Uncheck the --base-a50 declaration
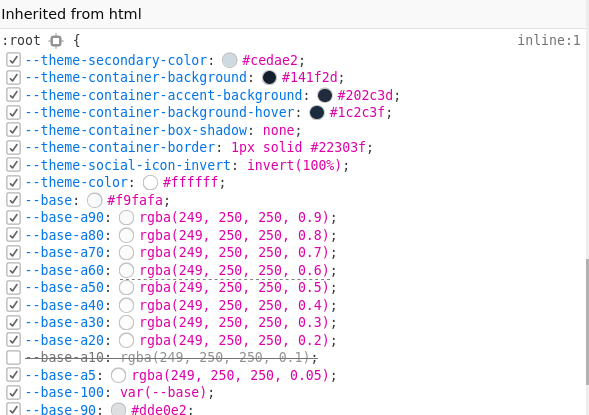This screenshot has width=589, height=415. pos(14,287)
